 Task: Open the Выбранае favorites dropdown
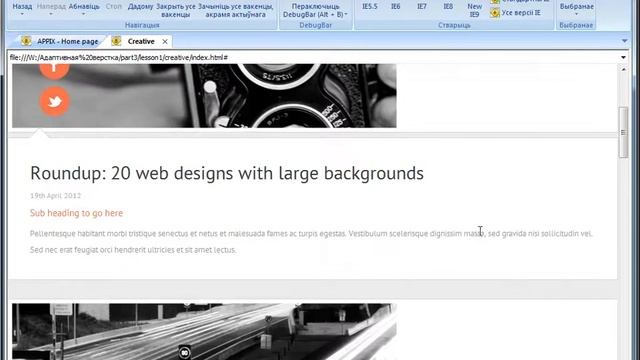pyautogui.click(x=576, y=9)
